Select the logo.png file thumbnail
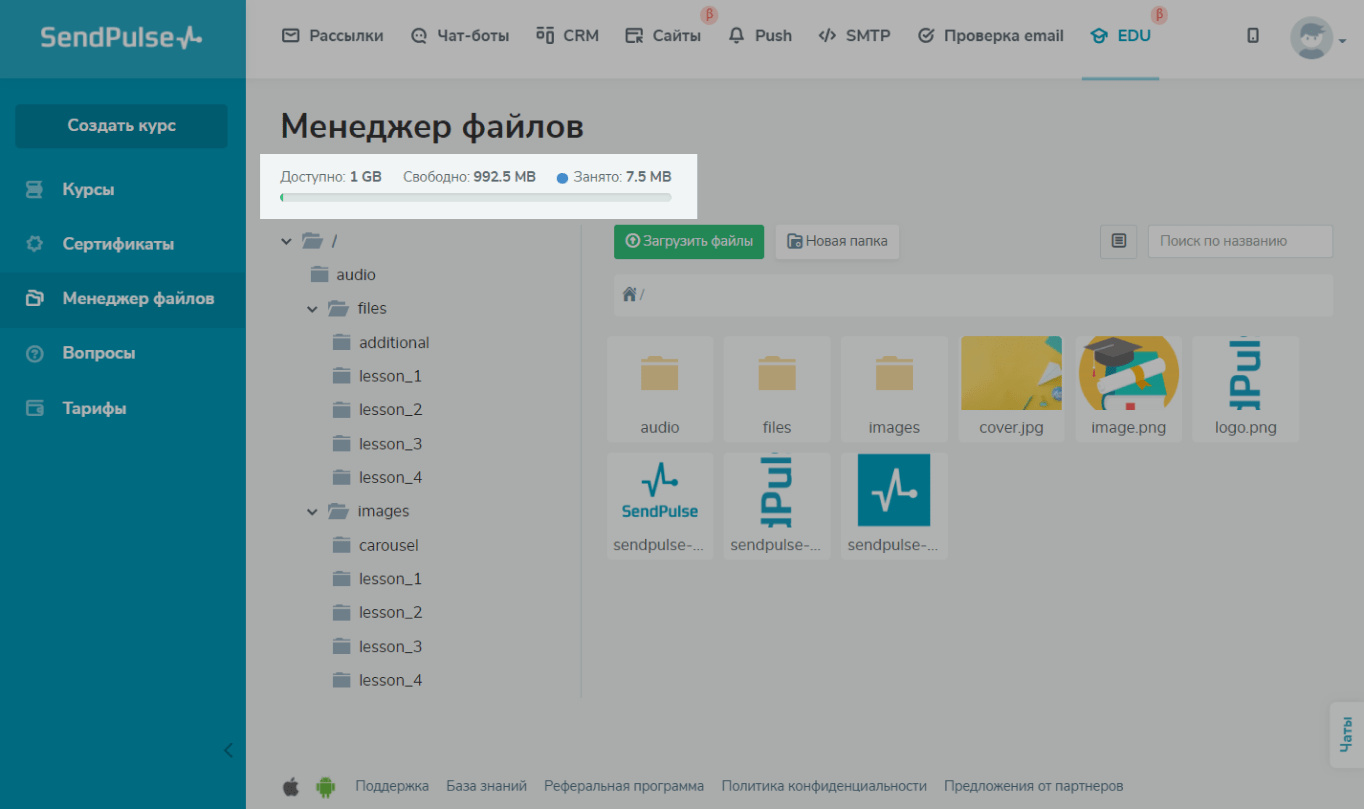 [x=1246, y=390]
